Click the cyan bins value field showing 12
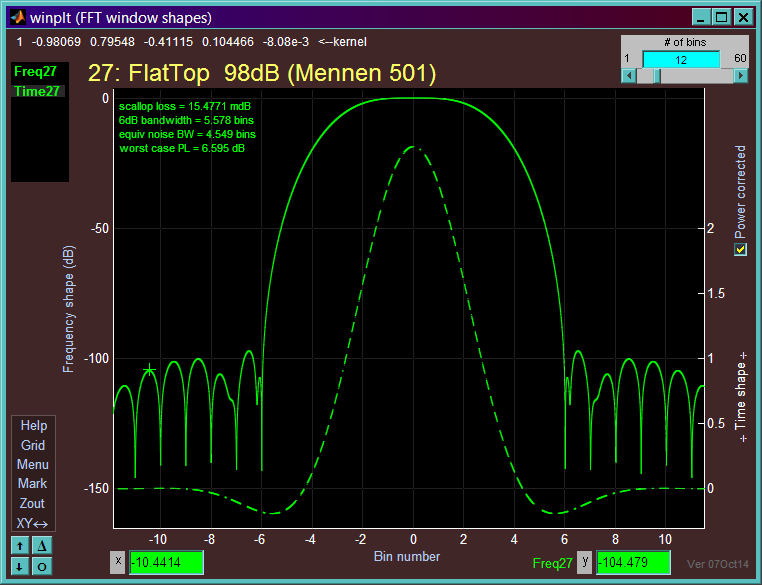 click(x=681, y=60)
